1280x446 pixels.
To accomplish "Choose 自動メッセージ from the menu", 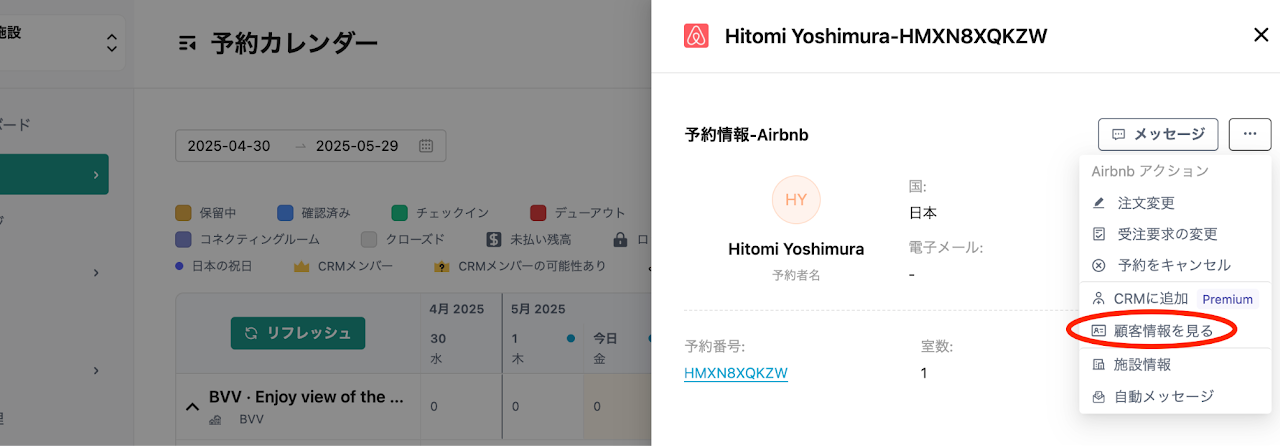I will click(x=1163, y=396).
